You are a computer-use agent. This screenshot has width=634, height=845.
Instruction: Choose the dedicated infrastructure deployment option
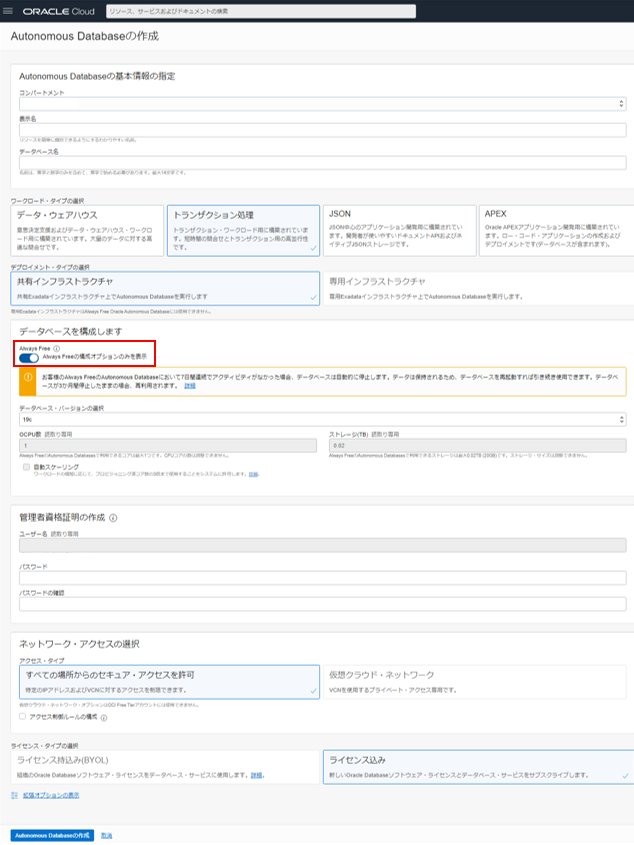[x=478, y=288]
